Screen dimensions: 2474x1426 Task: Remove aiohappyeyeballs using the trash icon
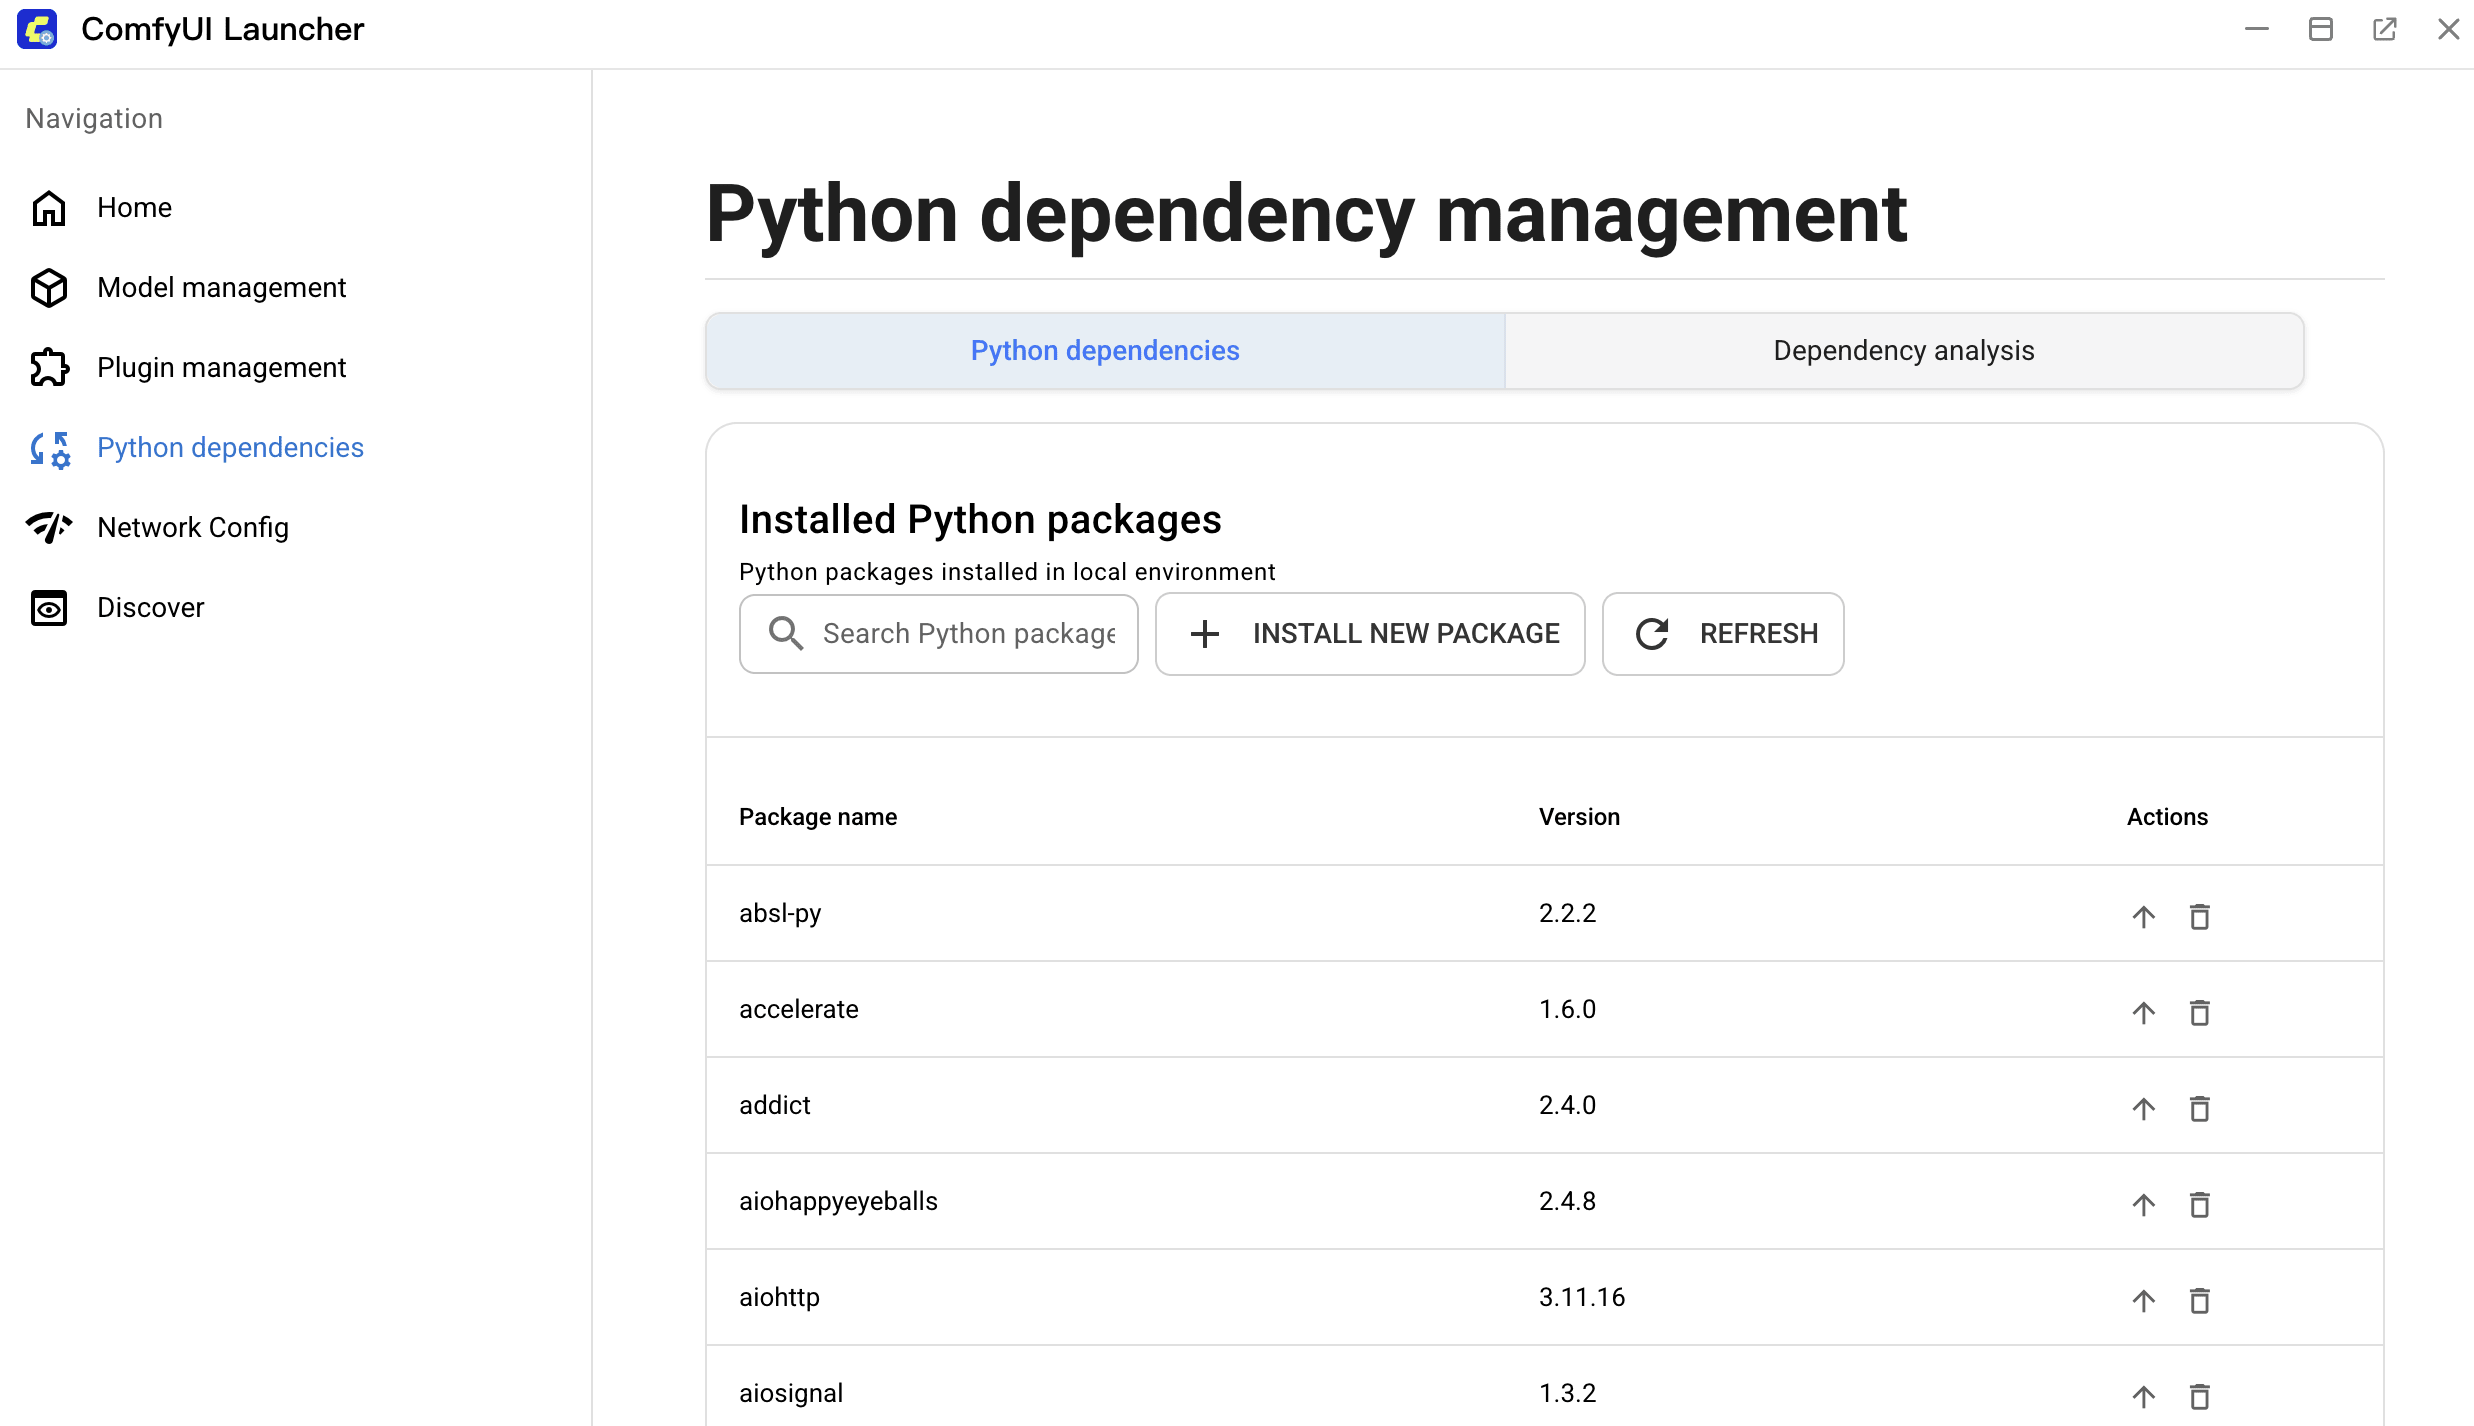coord(2199,1204)
